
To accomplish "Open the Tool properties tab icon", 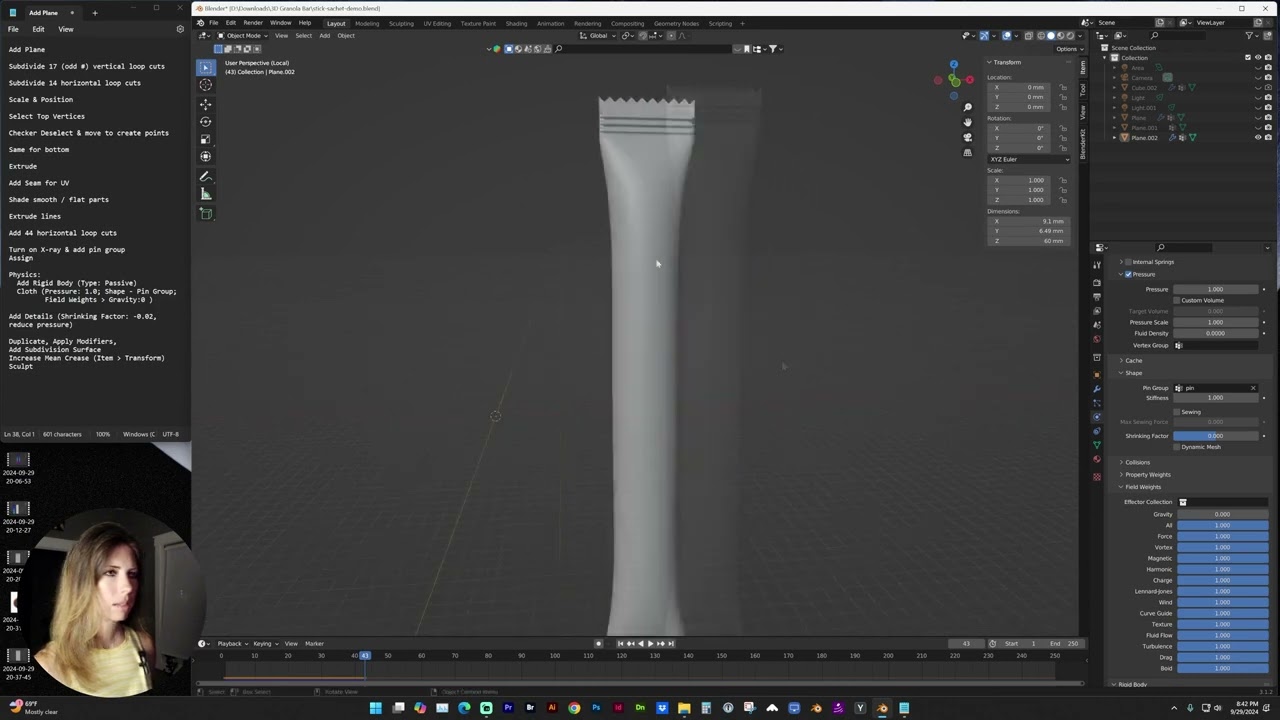I will pyautogui.click(x=1097, y=265).
